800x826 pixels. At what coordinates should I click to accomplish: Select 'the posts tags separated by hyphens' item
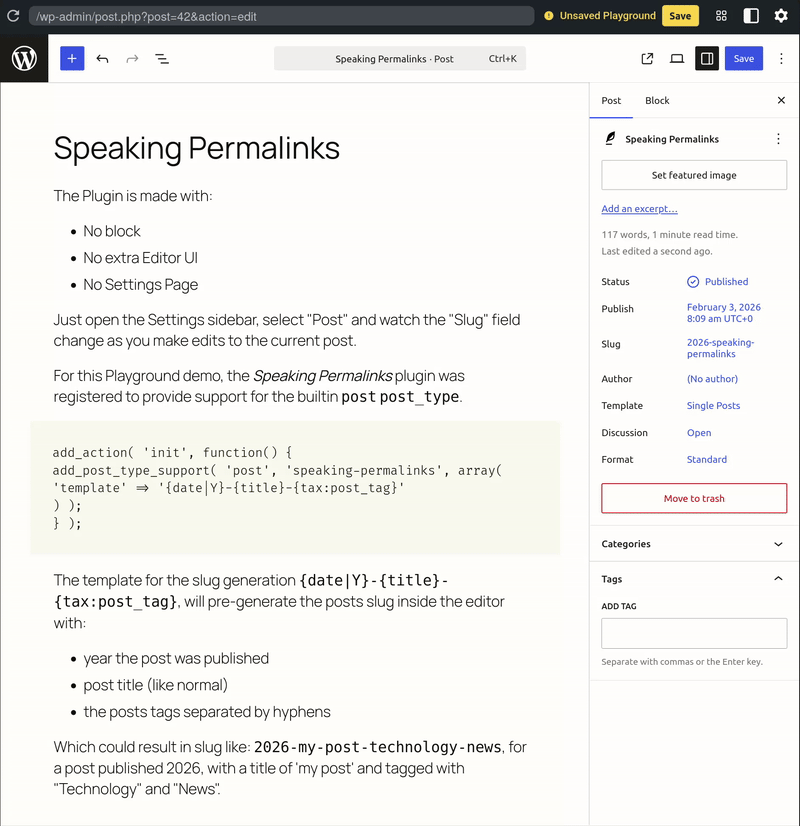[x=207, y=712]
